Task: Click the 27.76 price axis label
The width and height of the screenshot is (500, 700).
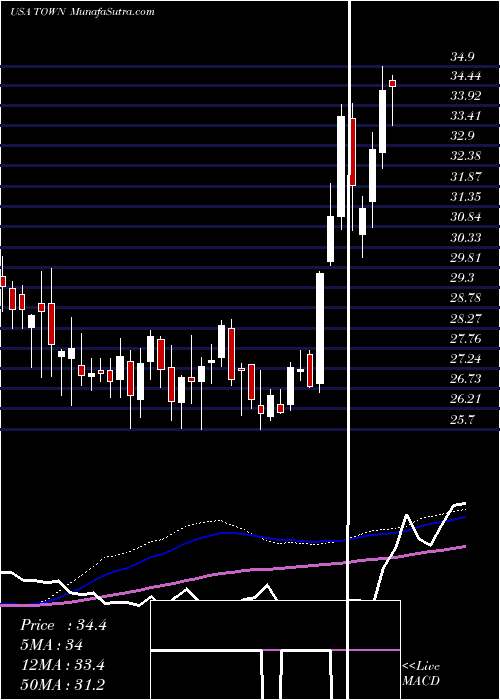Action: point(466,339)
